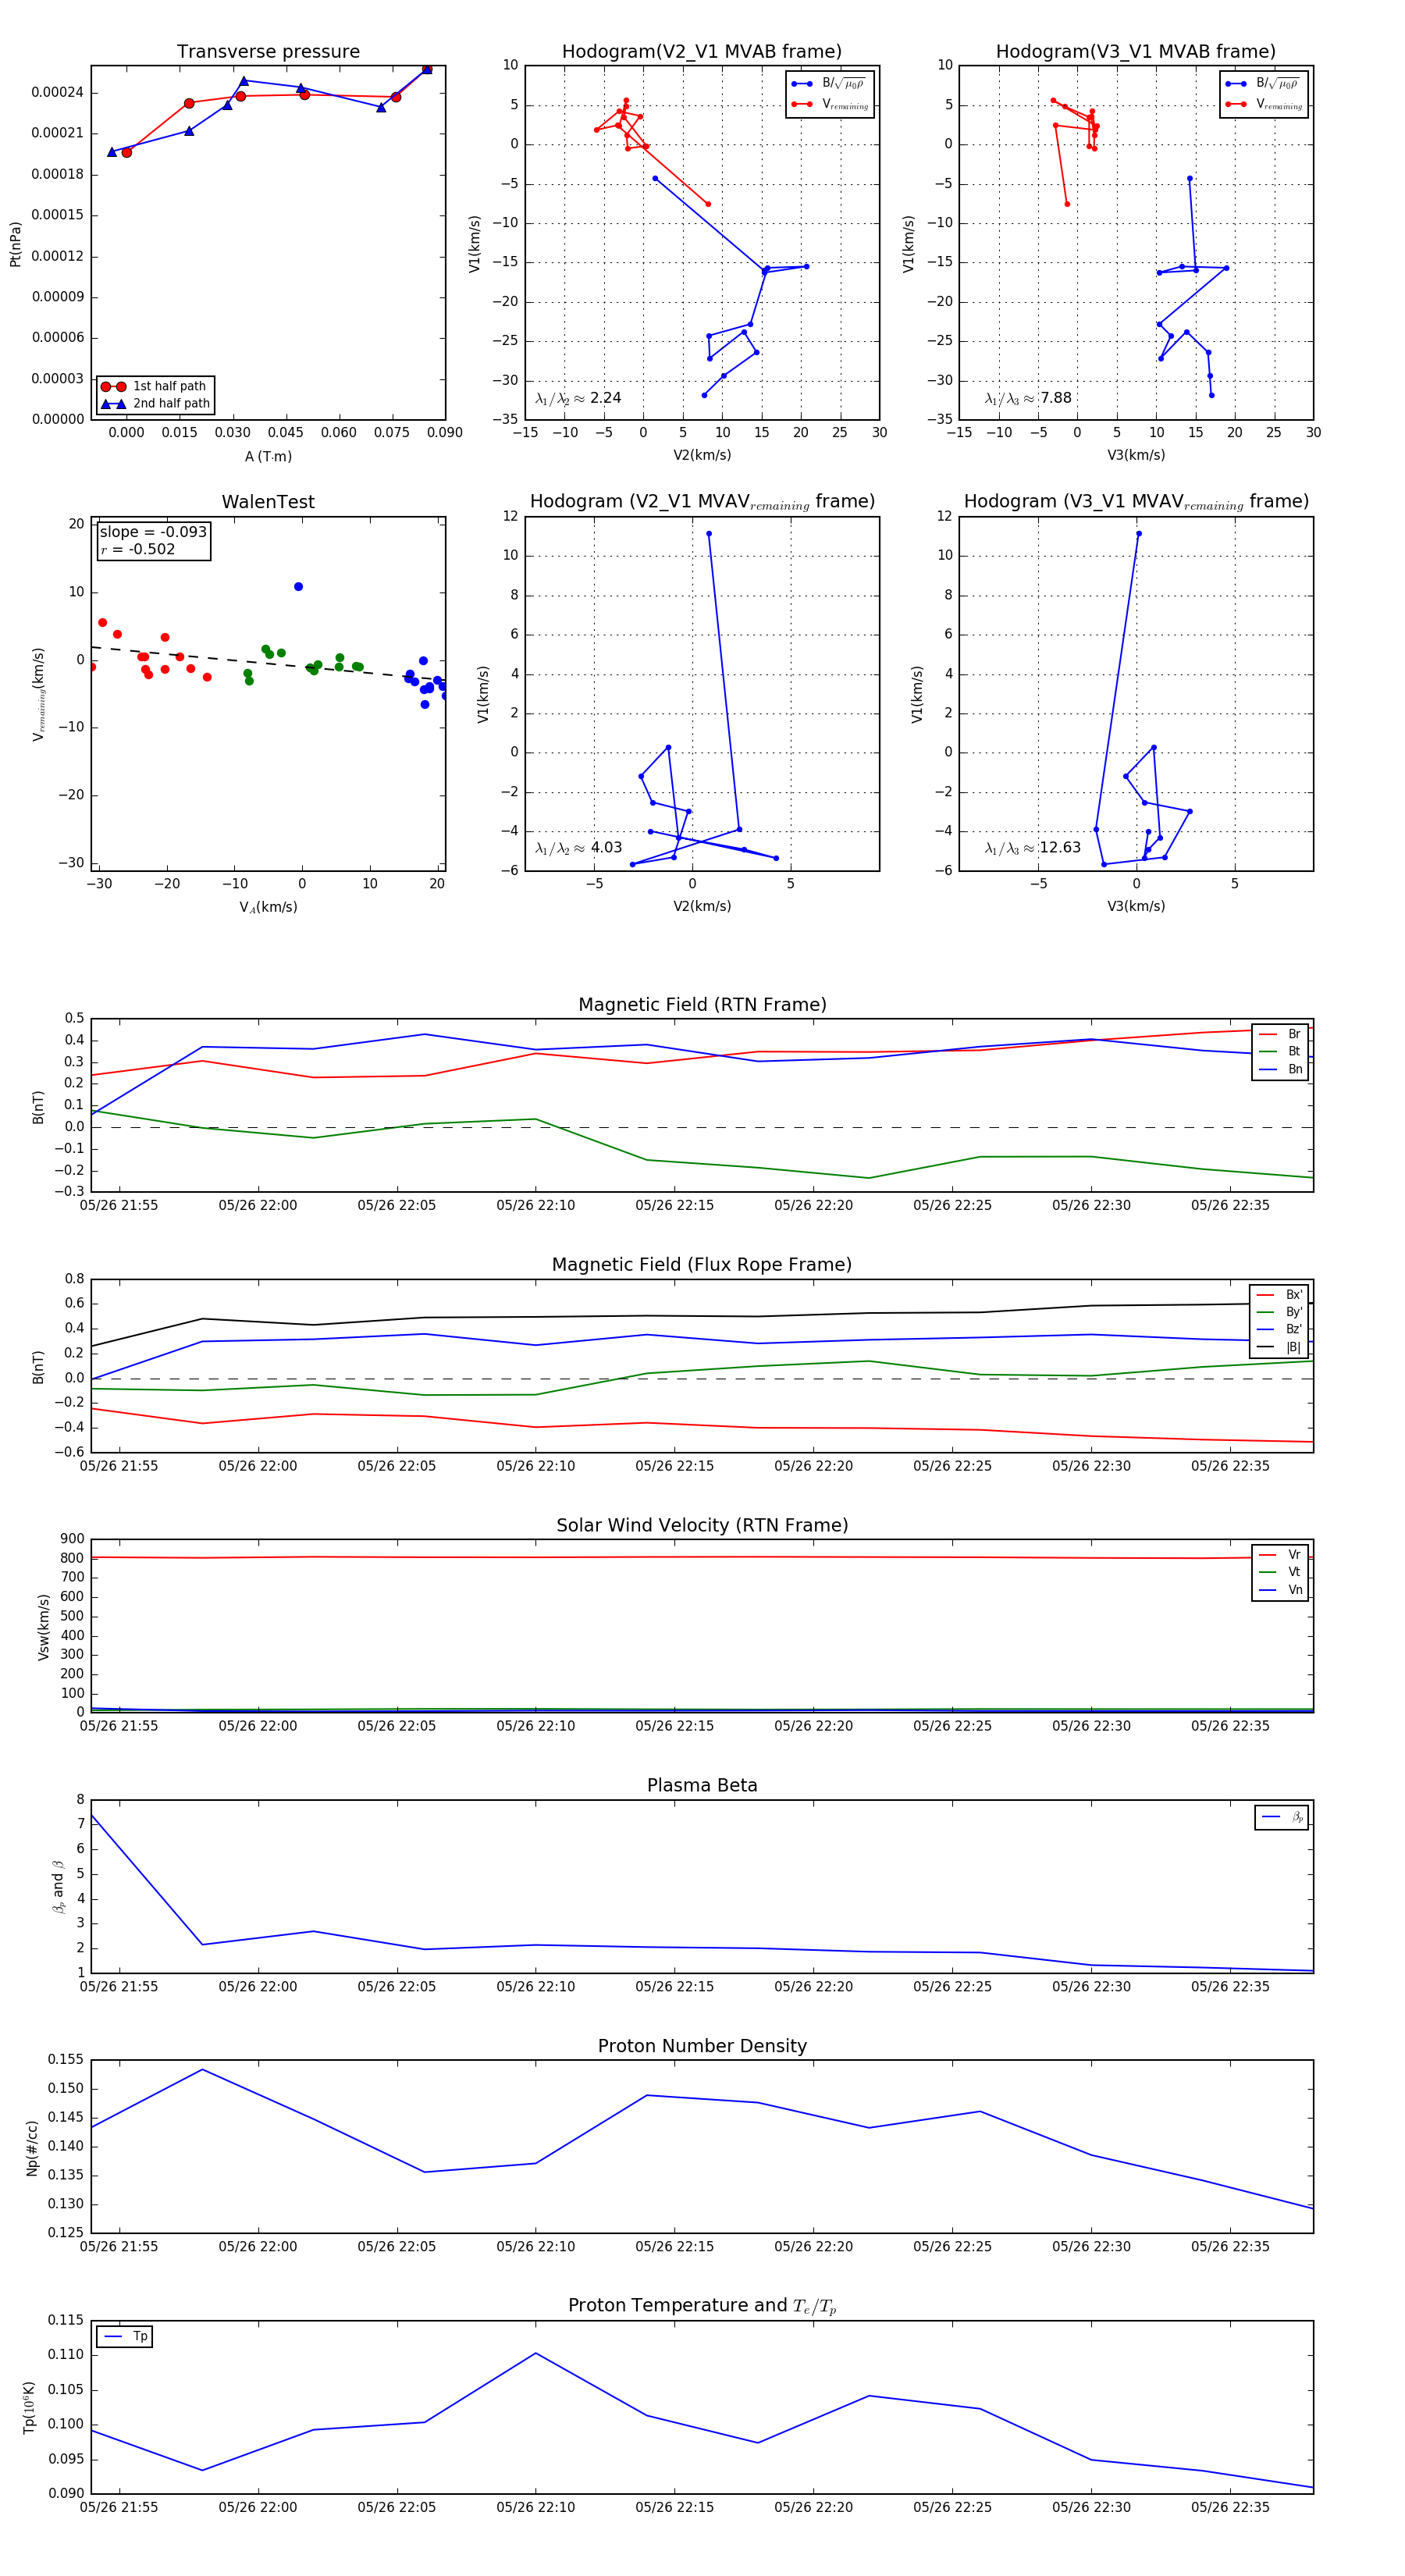Click the λ1/λ2 ≈ 2.24 annotation
Screen dimensions: 1405x2576
point(578,398)
